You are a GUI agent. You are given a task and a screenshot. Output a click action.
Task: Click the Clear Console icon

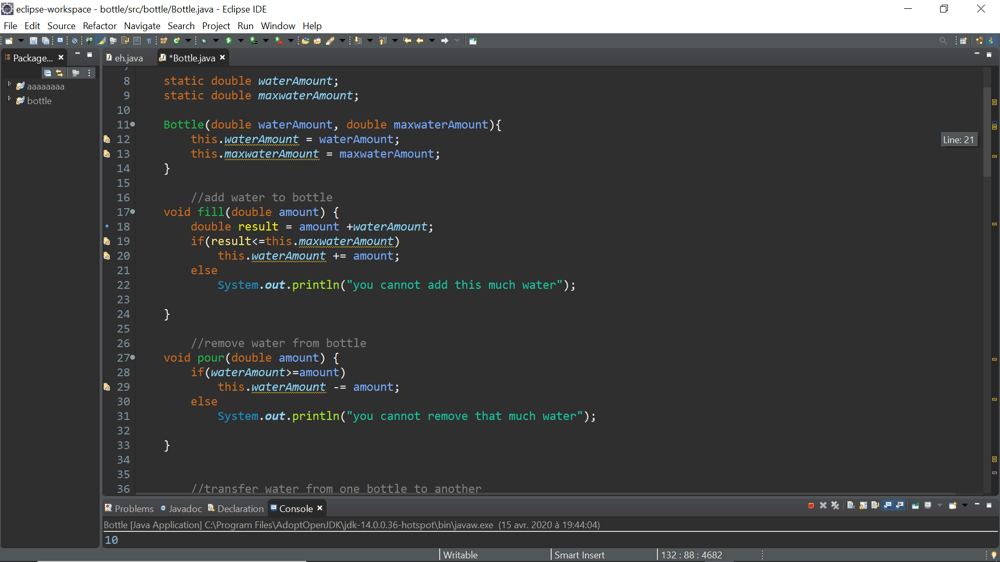pos(851,505)
